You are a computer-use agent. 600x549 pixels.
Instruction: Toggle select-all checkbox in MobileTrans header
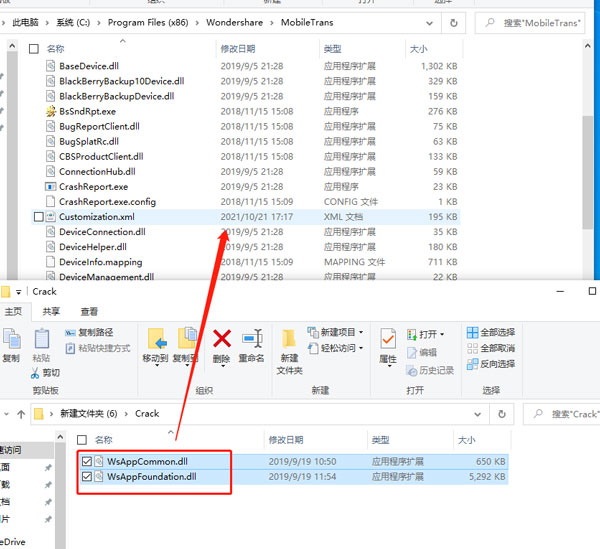click(x=34, y=49)
